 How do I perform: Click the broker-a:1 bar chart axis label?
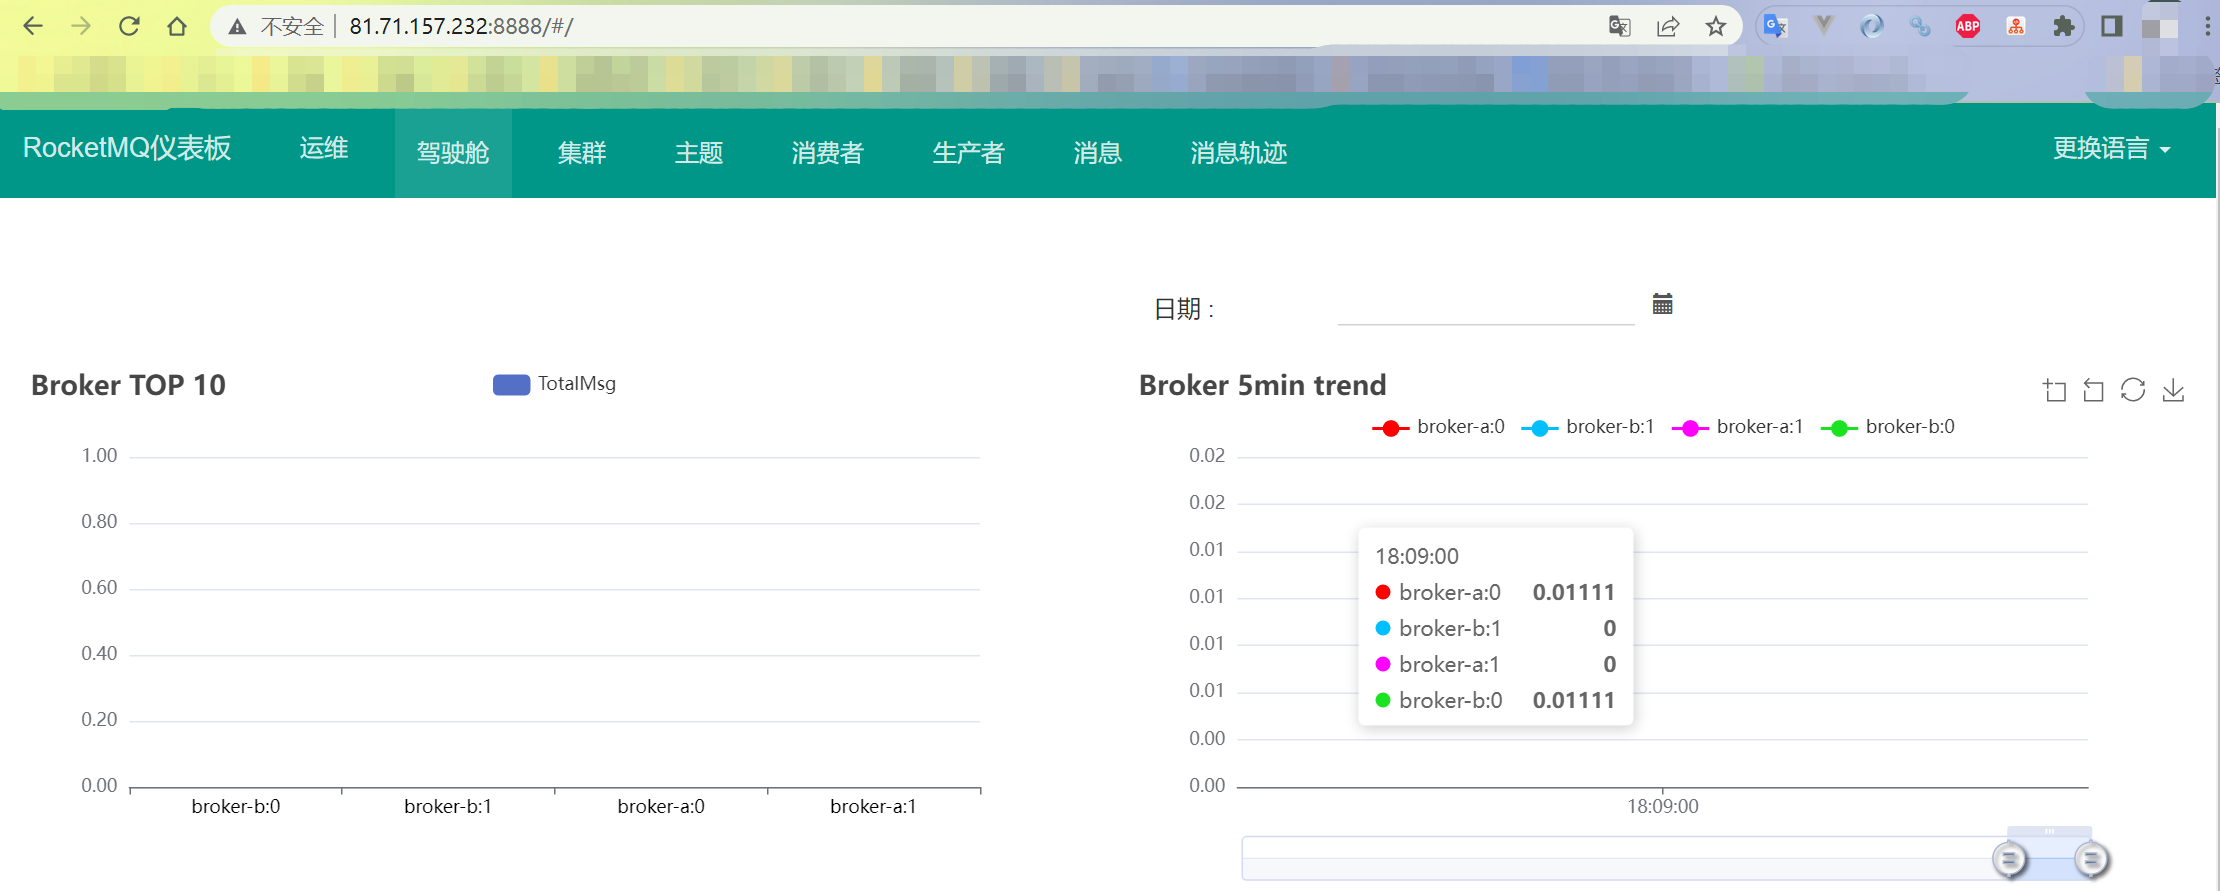coord(873,806)
